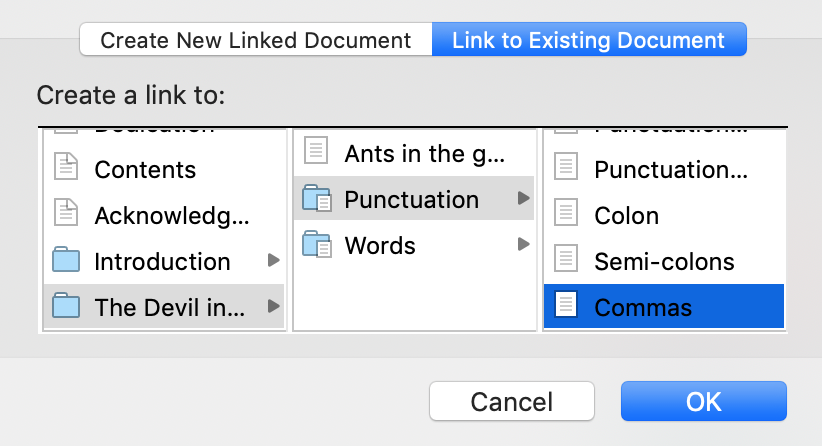Click the Words folder icon
The height and width of the screenshot is (446, 822).
point(316,245)
